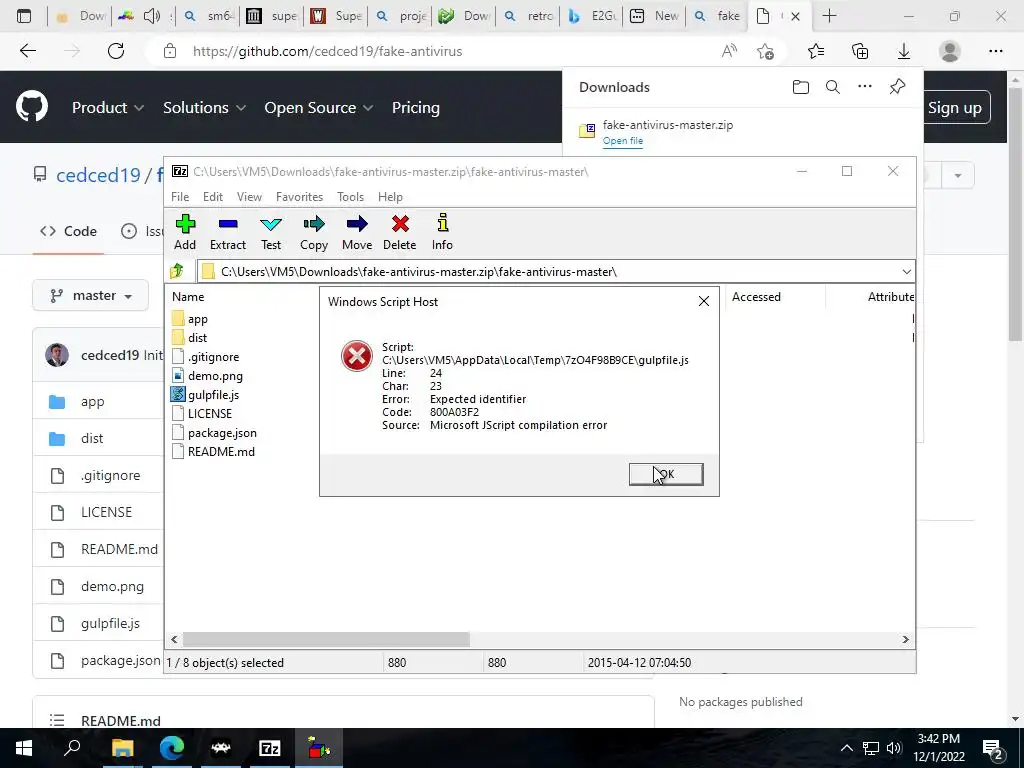The width and height of the screenshot is (1024, 768).
Task: Open the cedced19 user link
Action: tap(98, 175)
